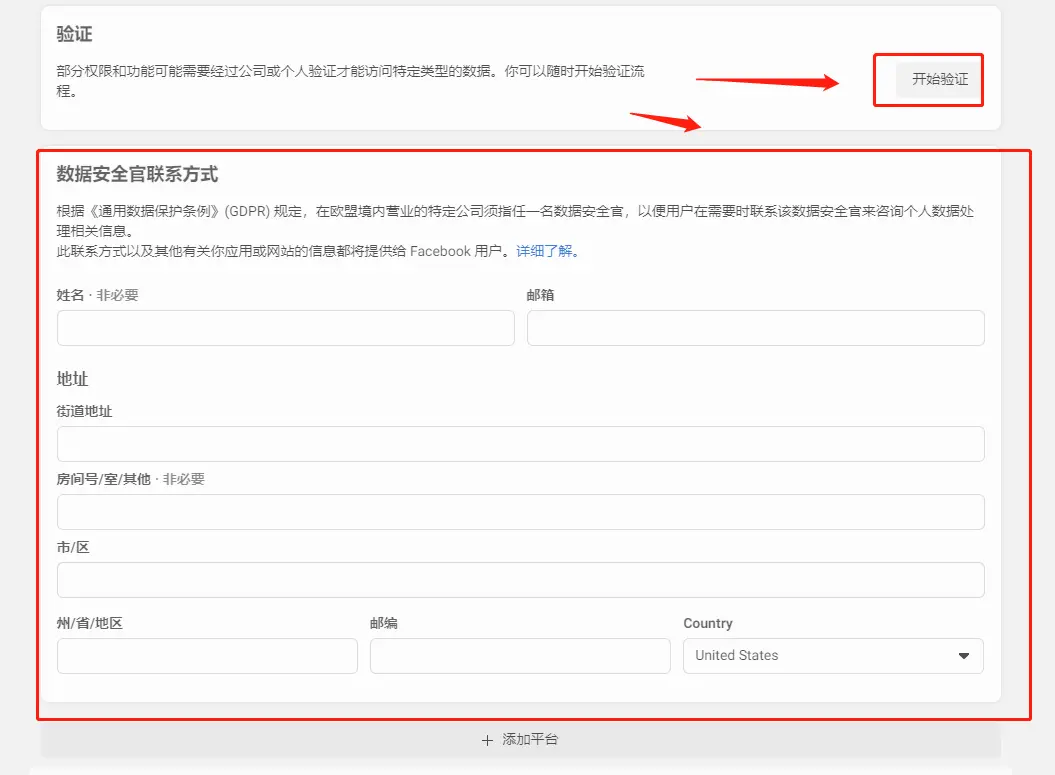This screenshot has width=1055, height=775.
Task: Click the 验证 section heading
Action: pyautogui.click(x=74, y=34)
